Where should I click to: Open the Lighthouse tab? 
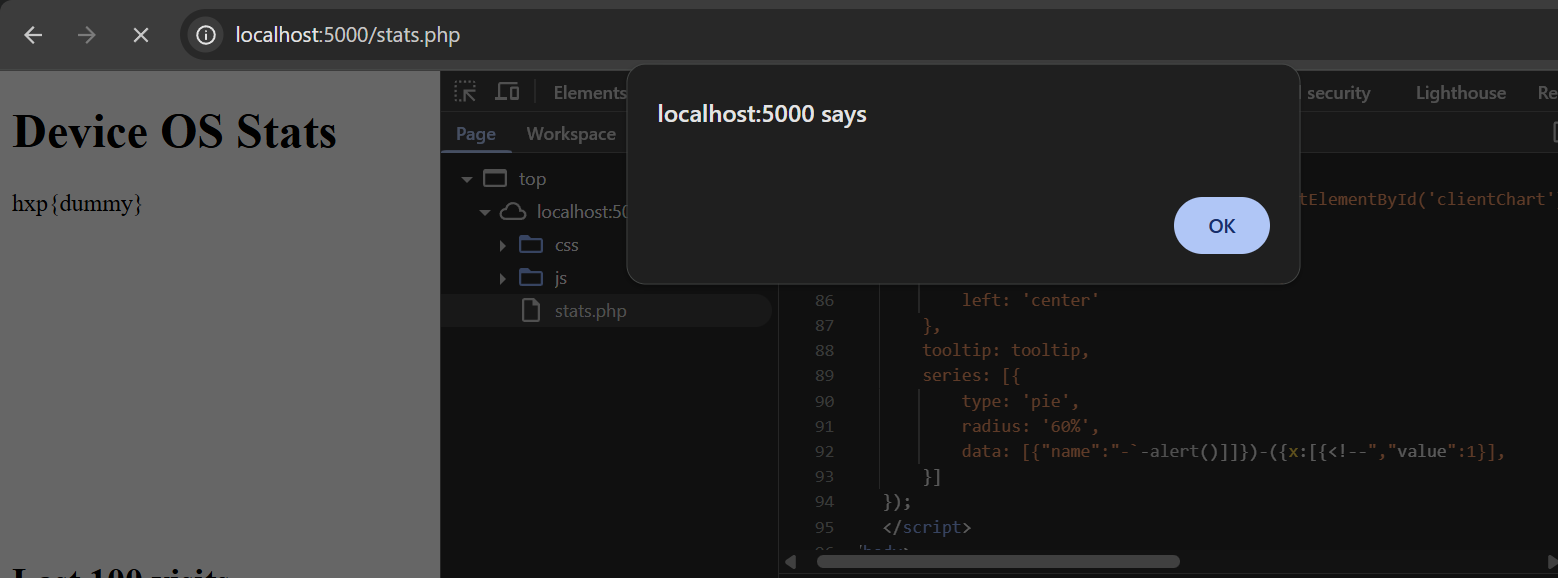[1460, 91]
